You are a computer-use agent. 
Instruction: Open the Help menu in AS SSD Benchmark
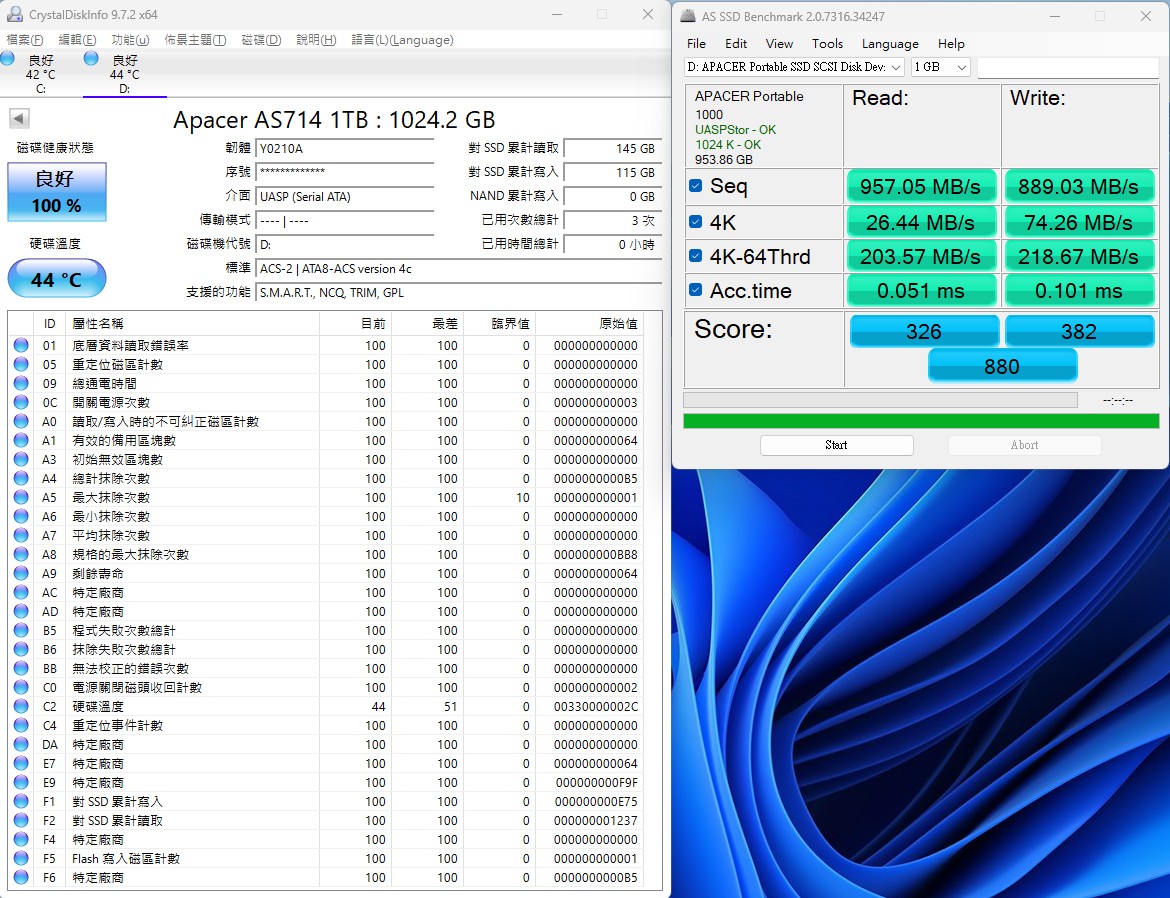click(951, 43)
